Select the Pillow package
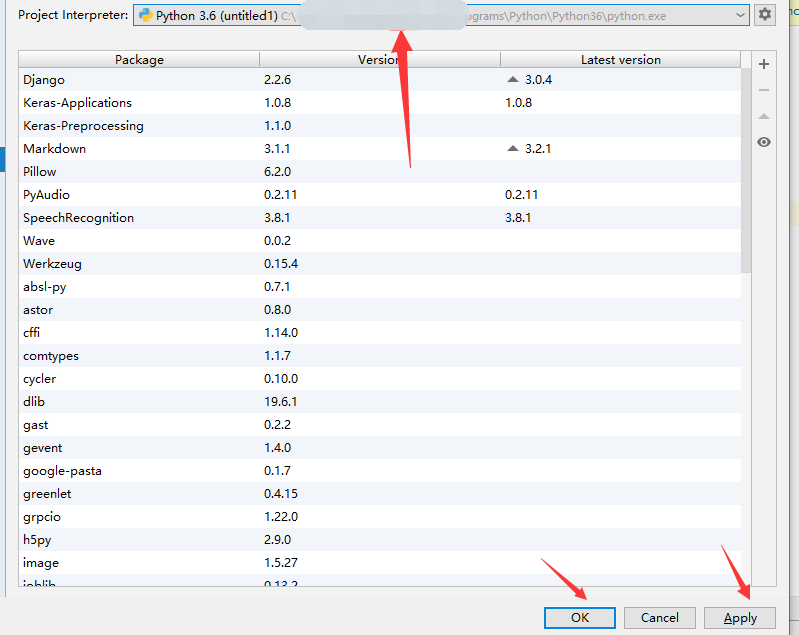Viewport: 799px width, 635px height. pos(380,172)
